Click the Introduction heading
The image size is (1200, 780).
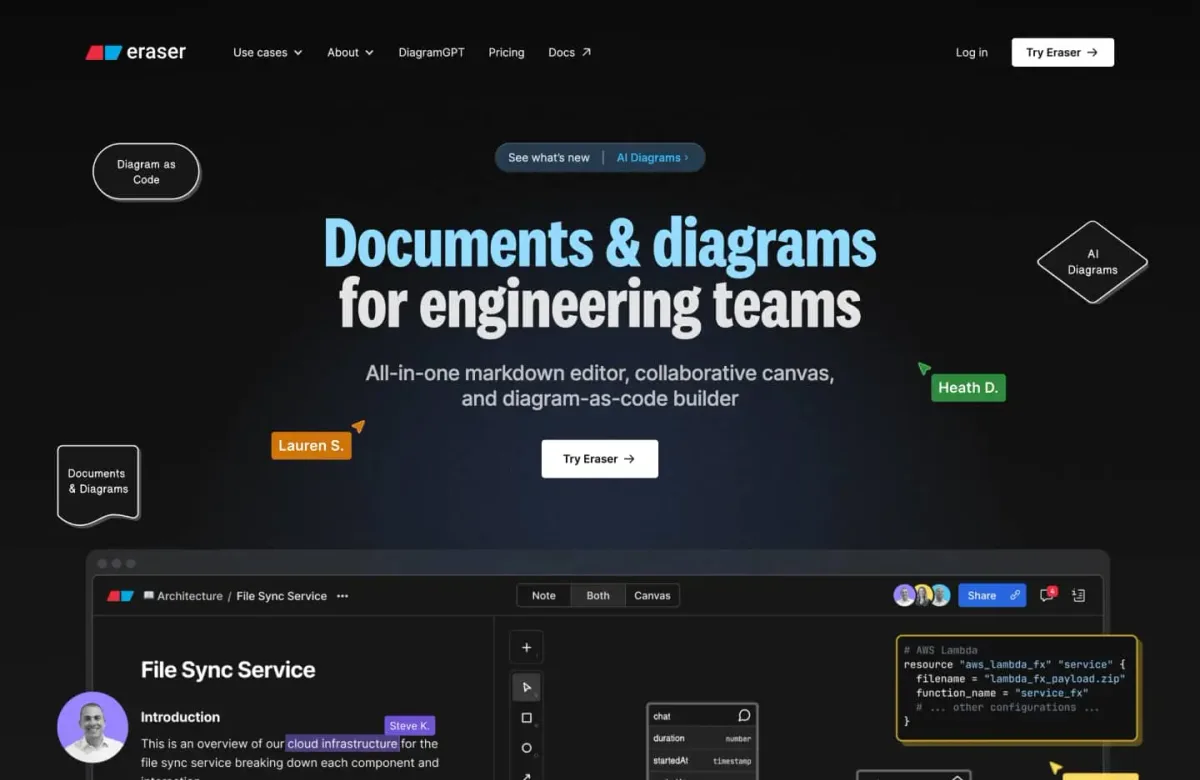click(x=180, y=717)
